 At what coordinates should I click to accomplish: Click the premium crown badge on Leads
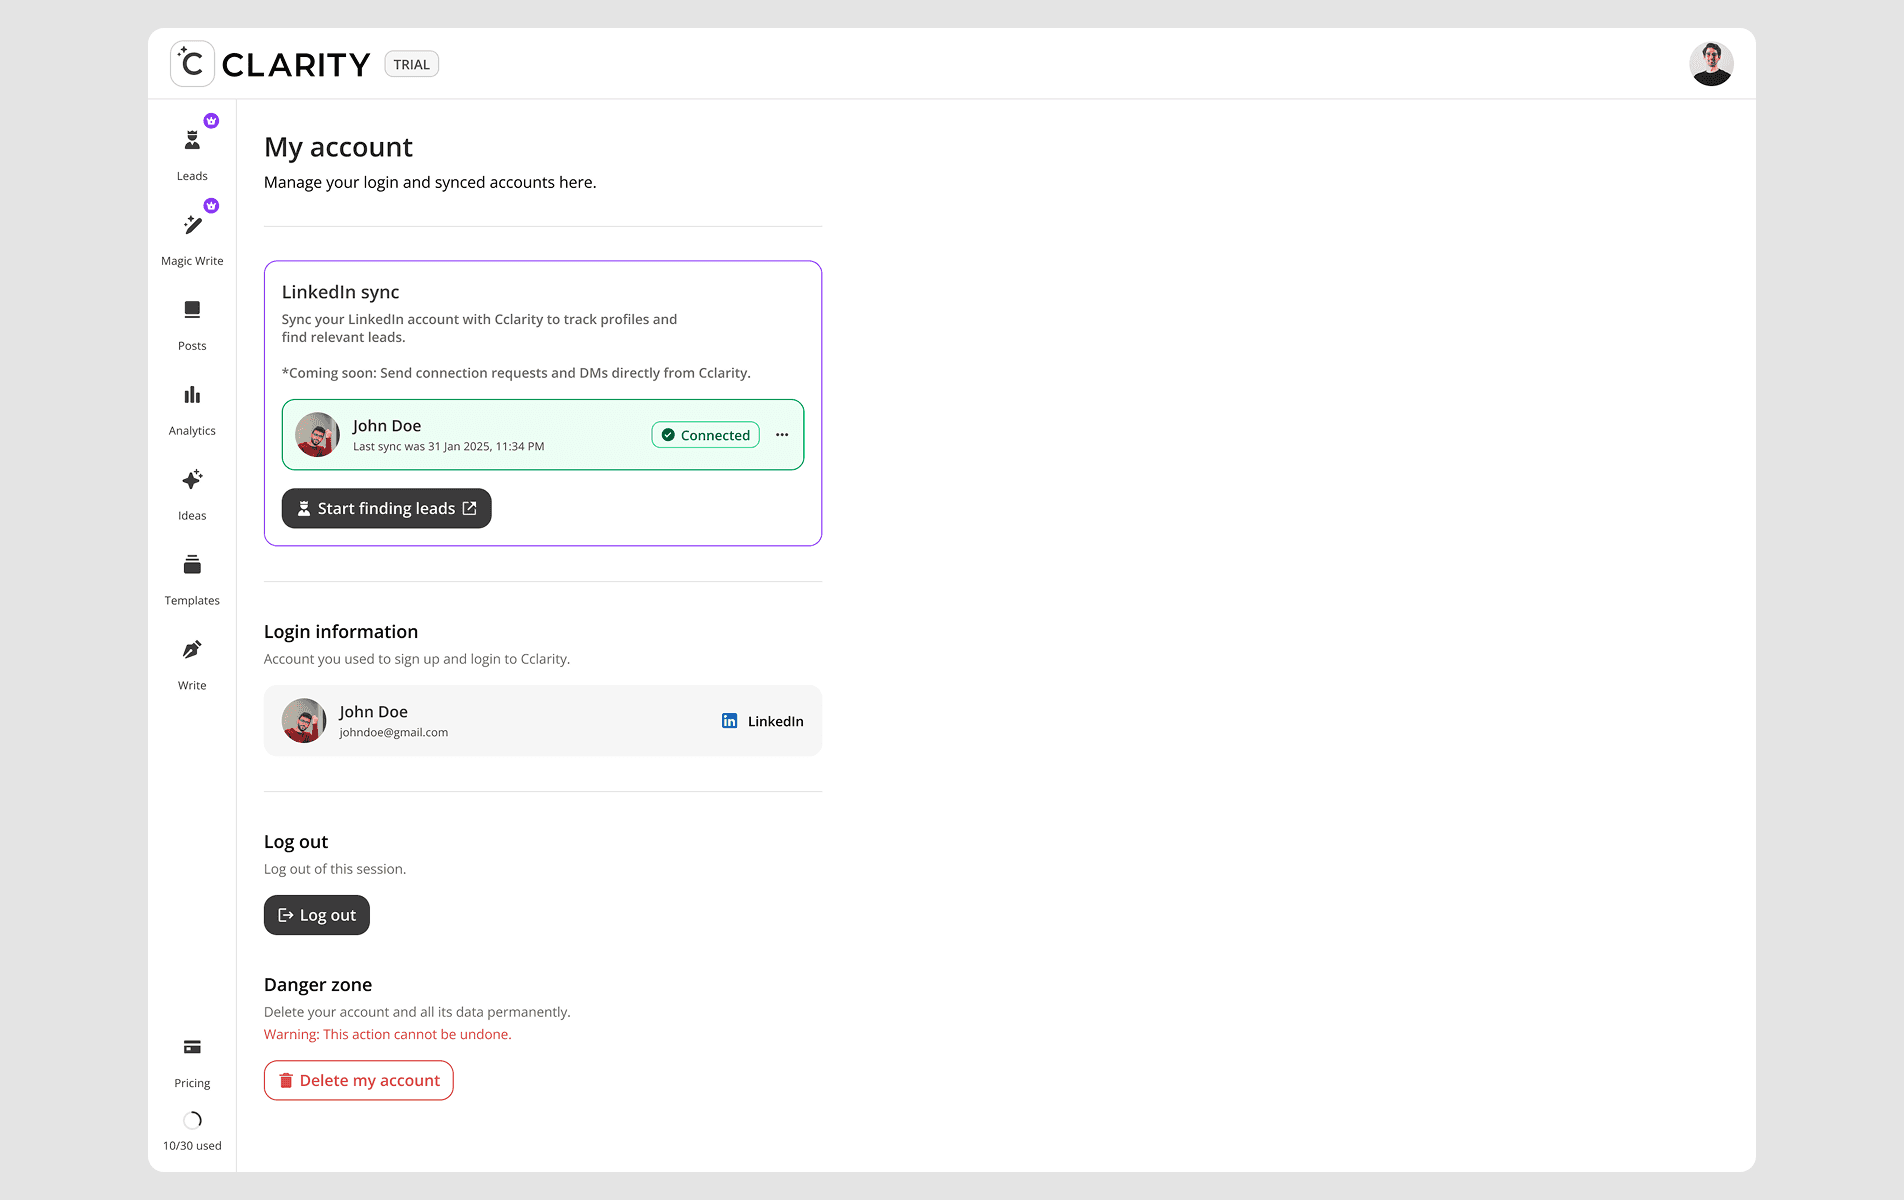pos(211,121)
